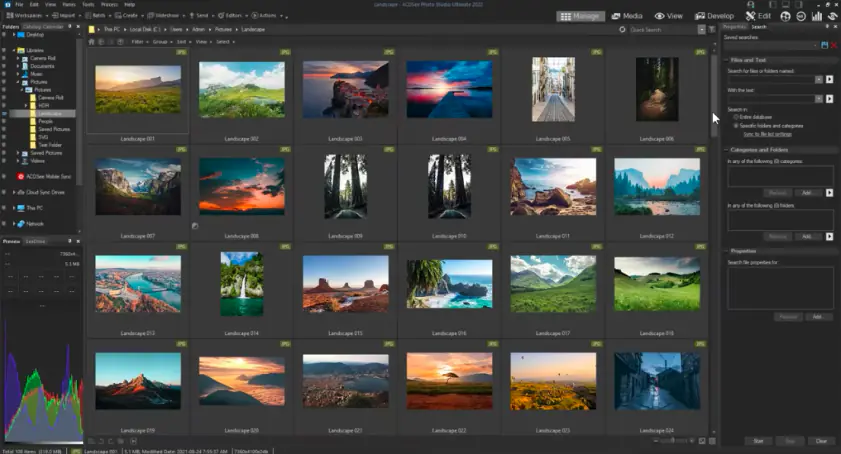Open Media mode
This screenshot has height=454, width=841.
tap(627, 16)
